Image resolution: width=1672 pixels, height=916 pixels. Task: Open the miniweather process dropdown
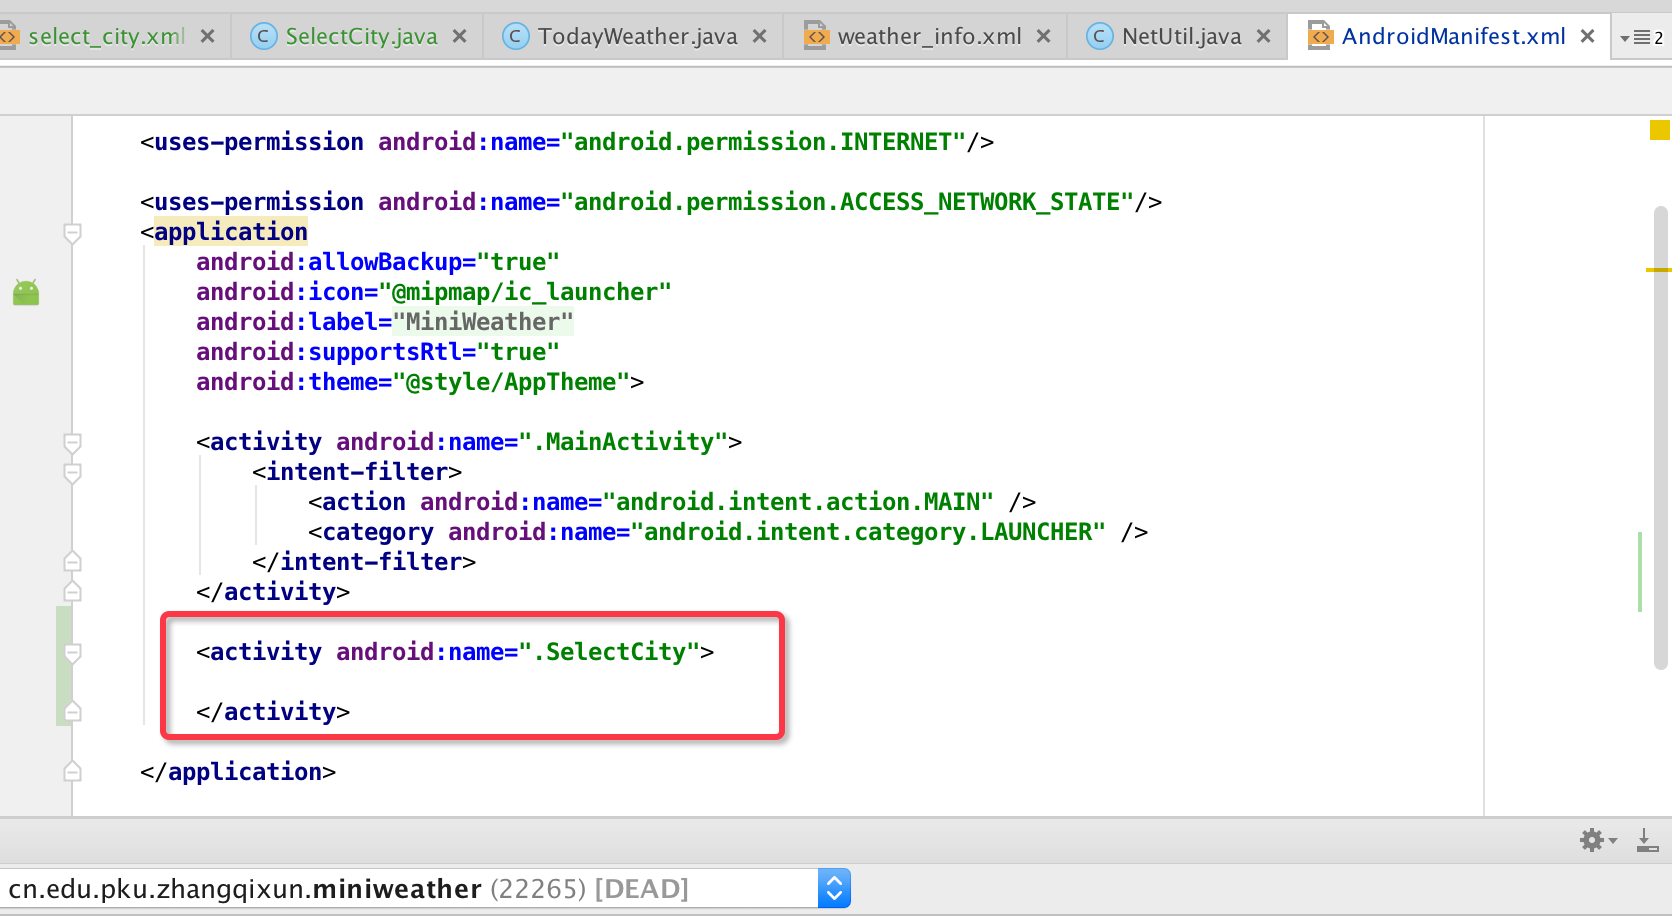[x=834, y=888]
